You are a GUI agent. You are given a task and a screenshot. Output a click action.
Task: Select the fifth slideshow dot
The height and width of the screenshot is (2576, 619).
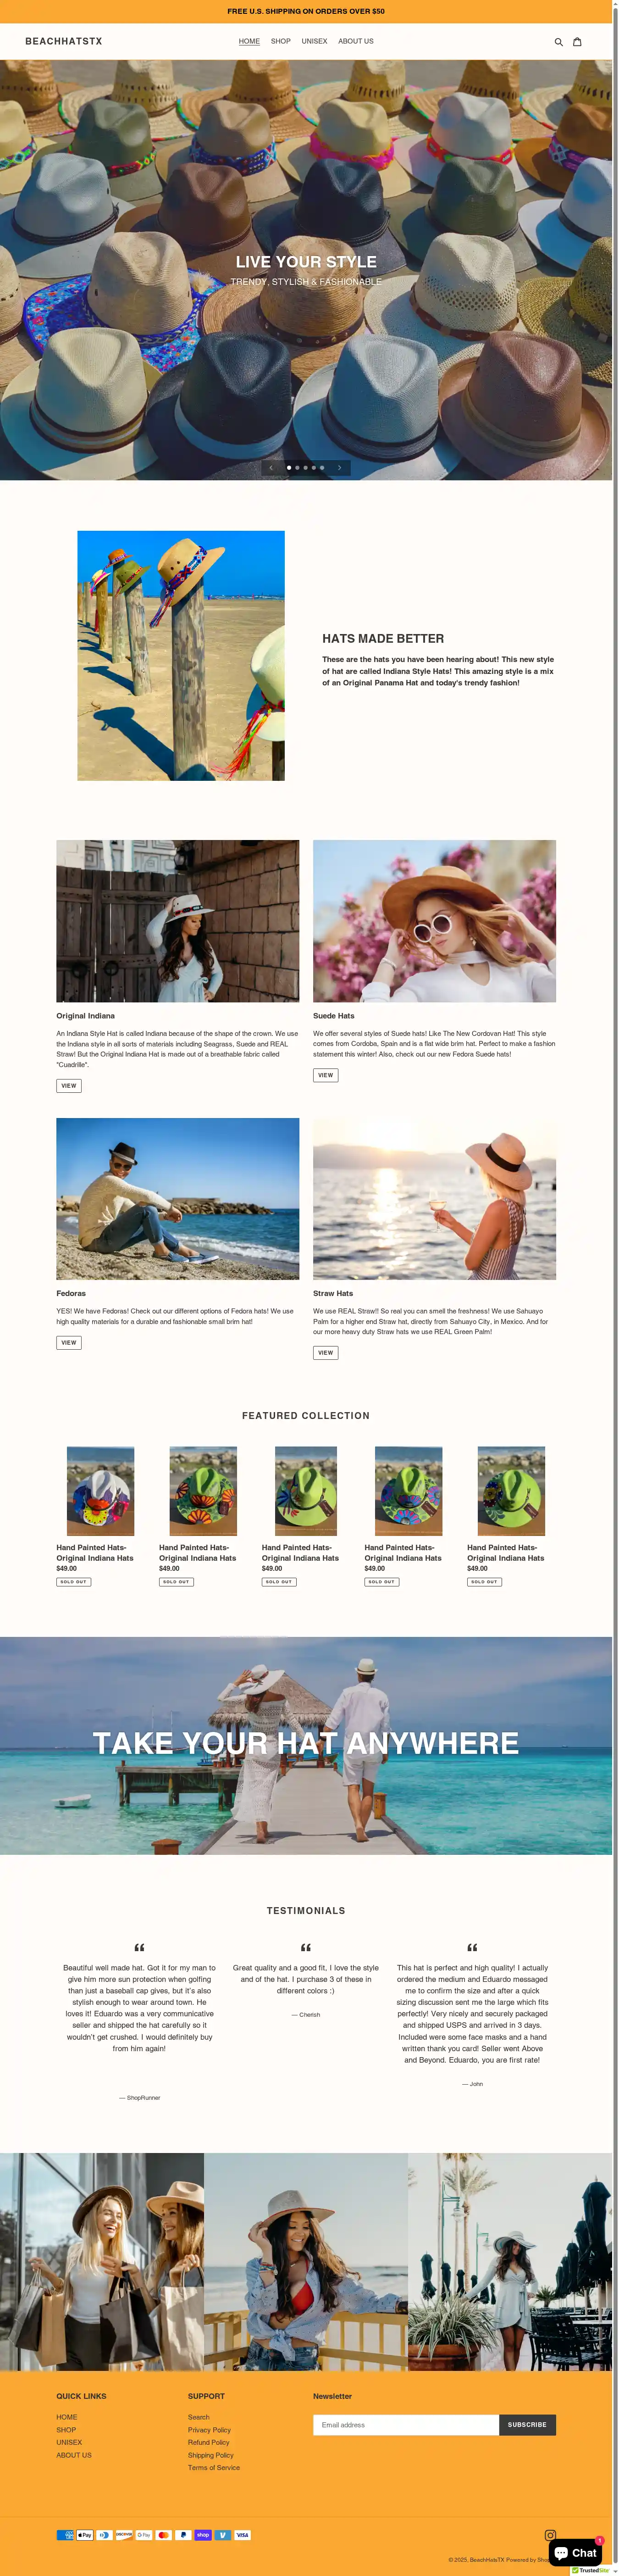pyautogui.click(x=322, y=467)
